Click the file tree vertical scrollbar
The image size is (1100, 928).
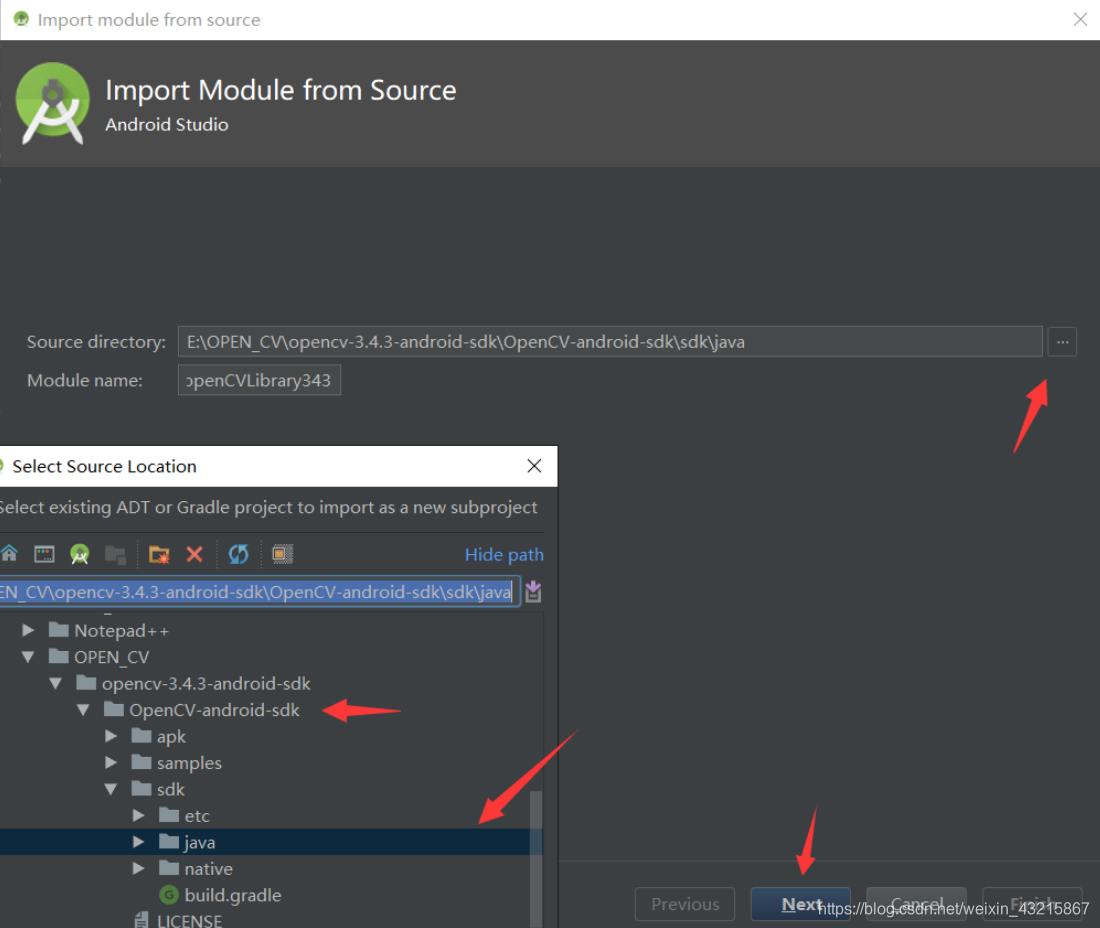(x=536, y=857)
